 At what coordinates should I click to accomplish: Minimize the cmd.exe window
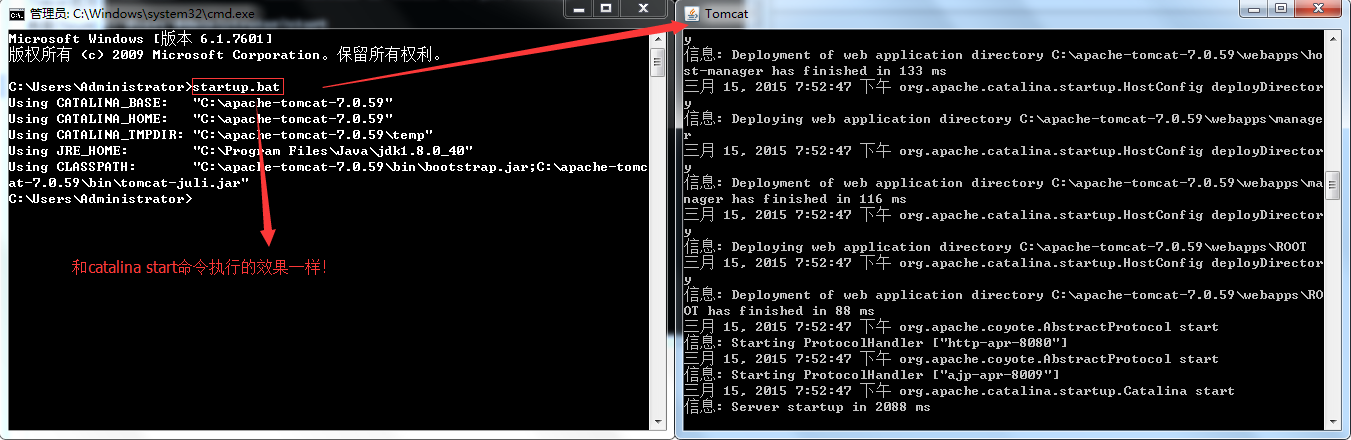point(578,8)
